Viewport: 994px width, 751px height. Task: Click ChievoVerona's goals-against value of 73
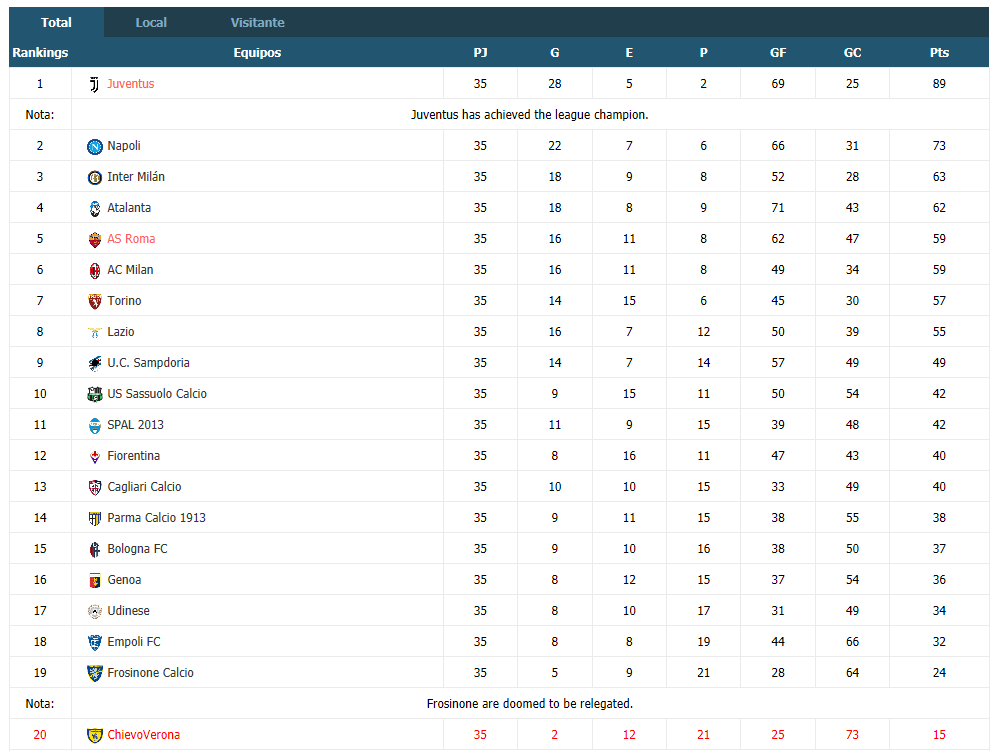[x=852, y=735]
